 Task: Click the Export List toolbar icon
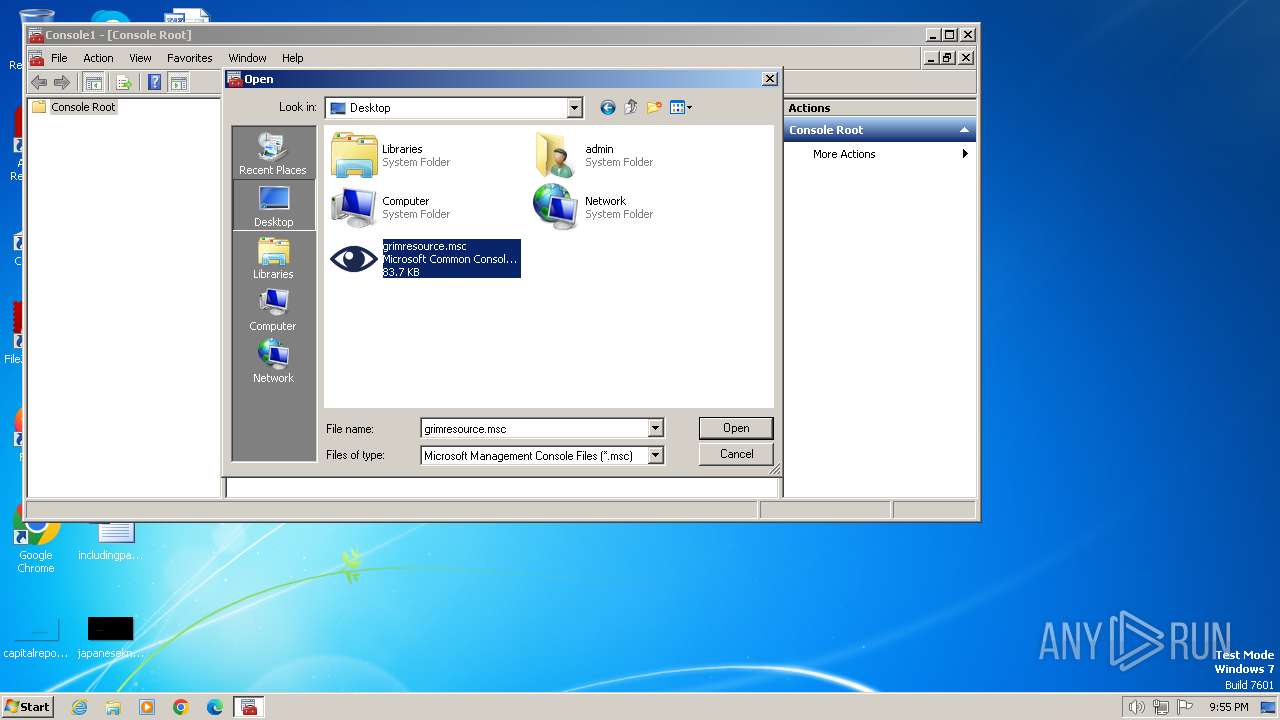(124, 82)
